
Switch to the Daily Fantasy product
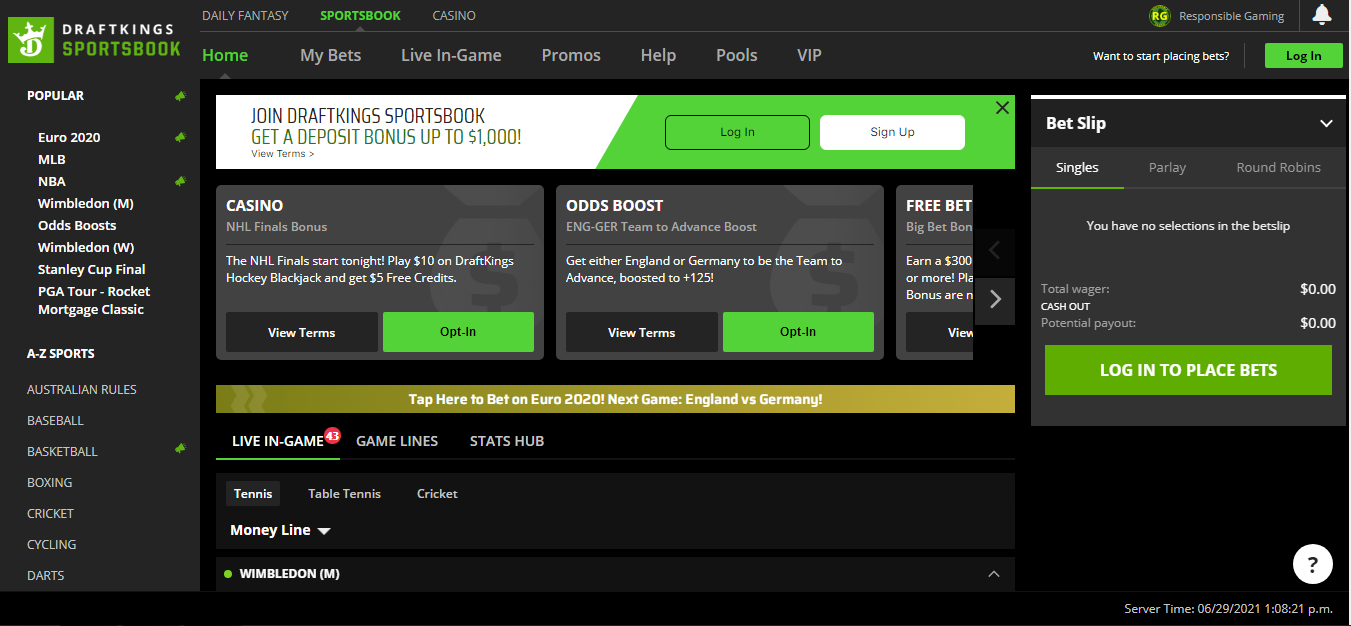pos(245,16)
